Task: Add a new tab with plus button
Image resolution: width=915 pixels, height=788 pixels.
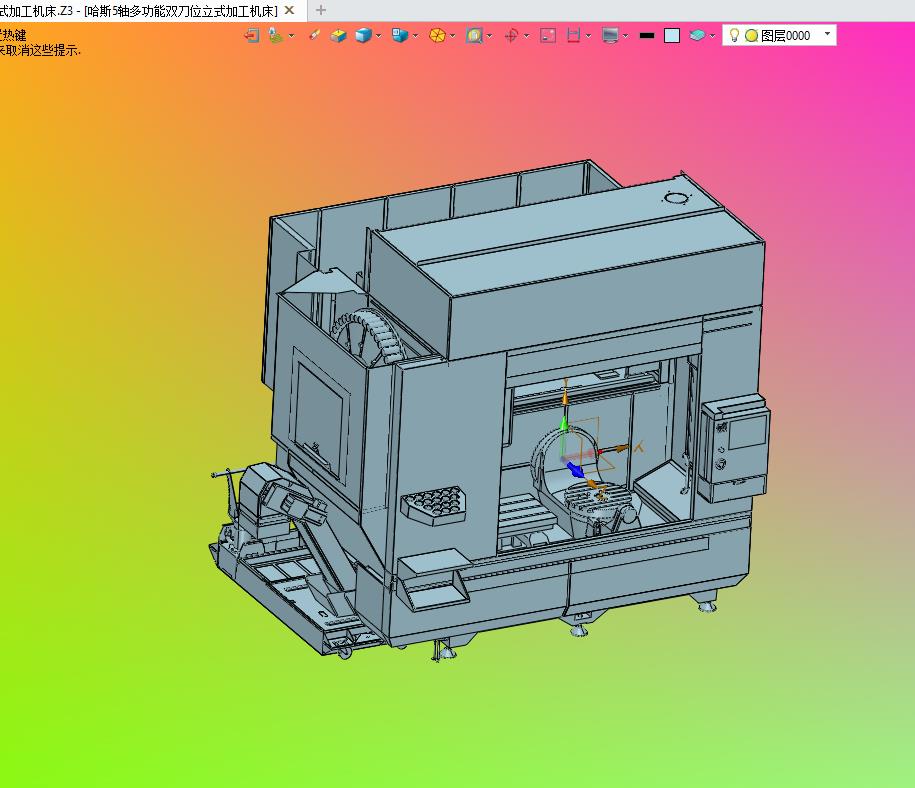Action: coord(320,11)
